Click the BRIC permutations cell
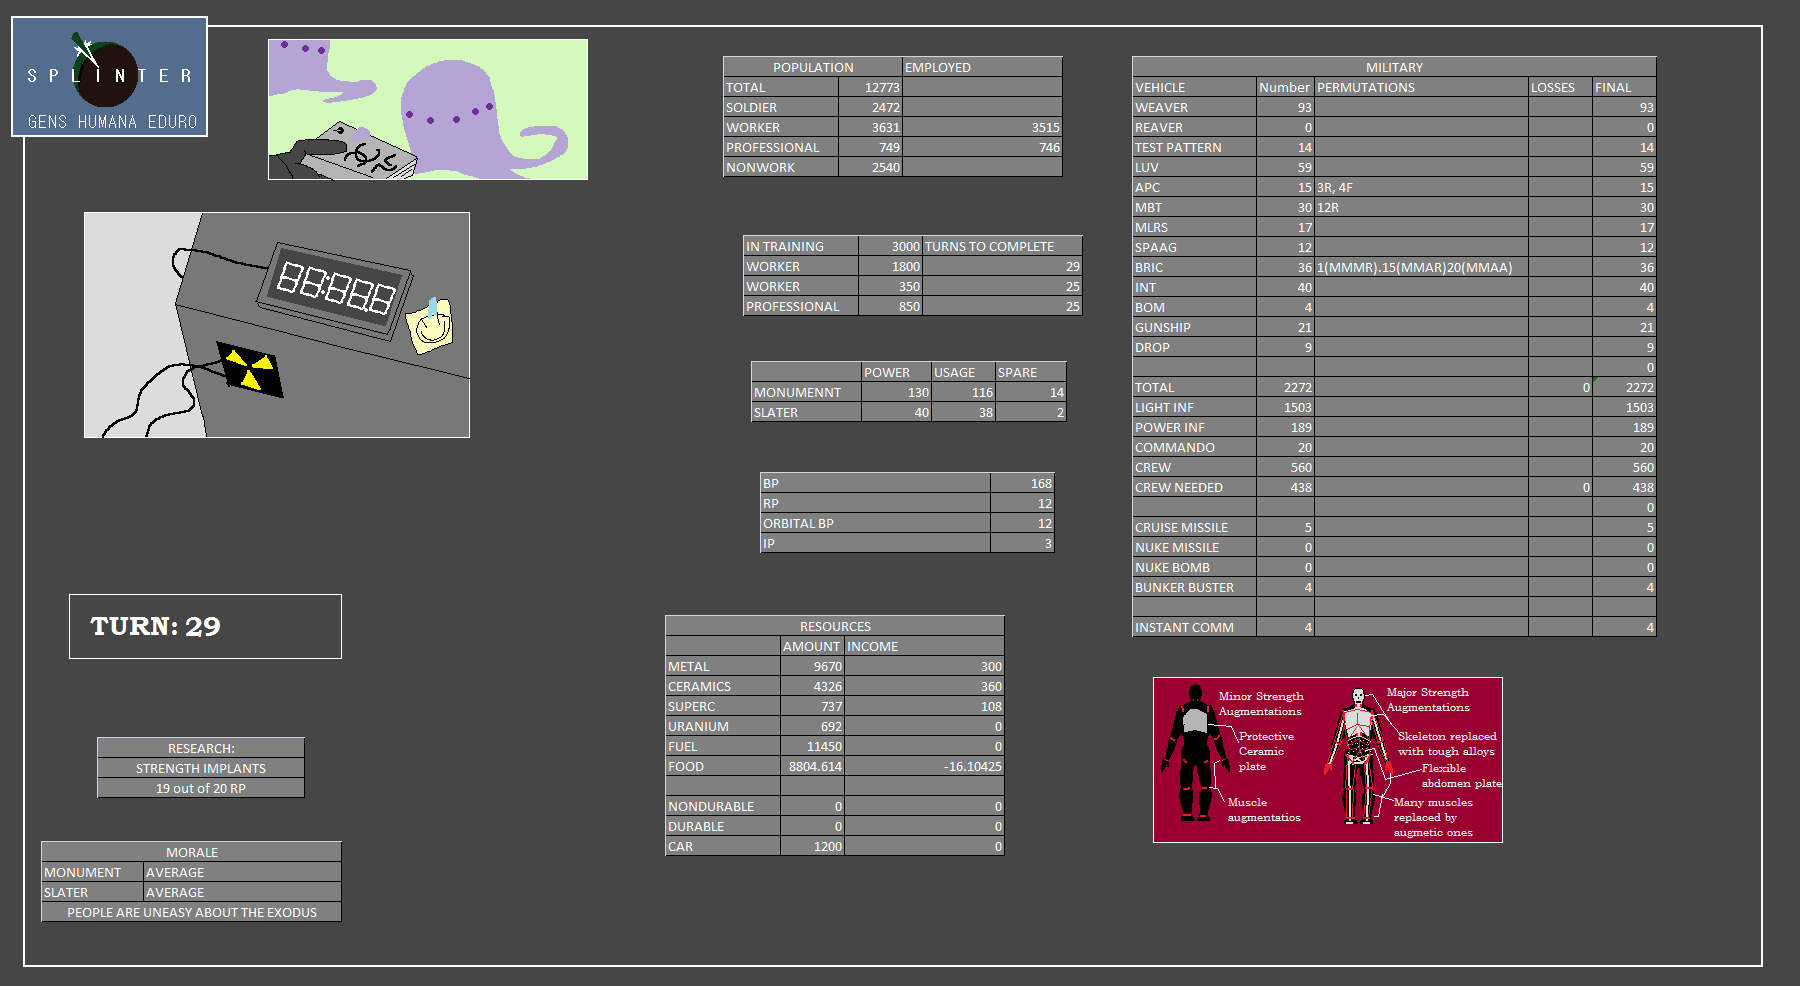This screenshot has width=1800, height=986. pos(1420,267)
